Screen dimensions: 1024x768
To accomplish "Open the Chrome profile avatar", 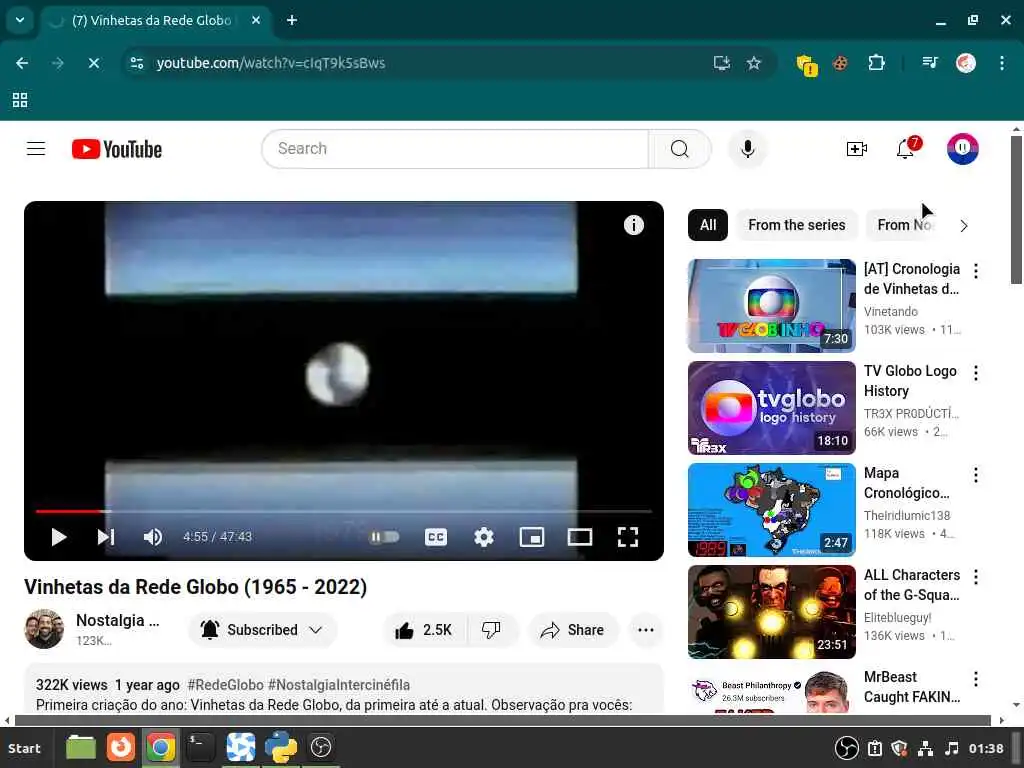I will point(965,63).
